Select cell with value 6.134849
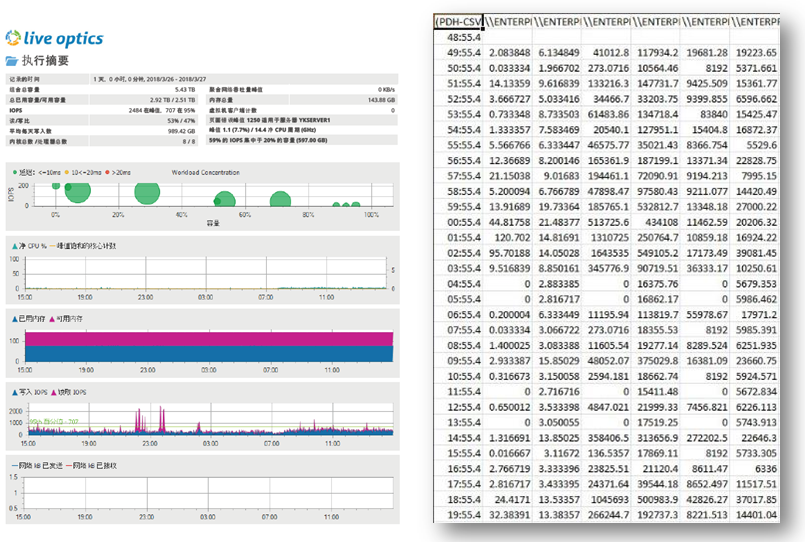This screenshot has width=805, height=542. (557, 53)
